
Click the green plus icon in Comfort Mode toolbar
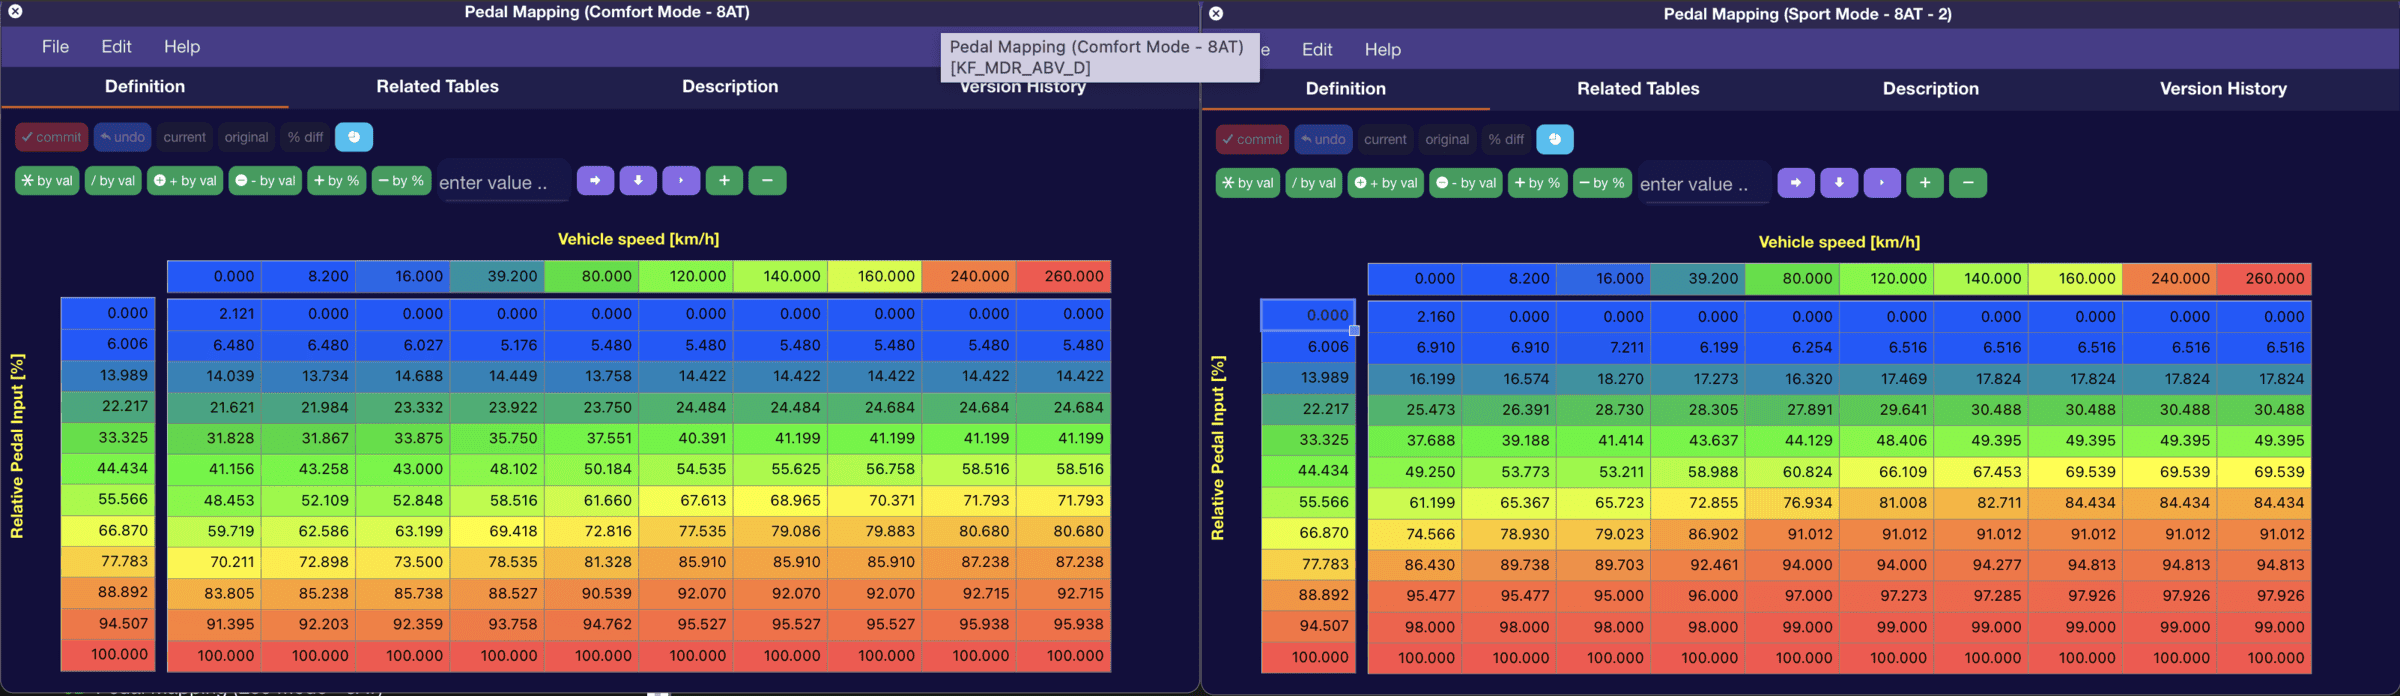click(x=724, y=181)
